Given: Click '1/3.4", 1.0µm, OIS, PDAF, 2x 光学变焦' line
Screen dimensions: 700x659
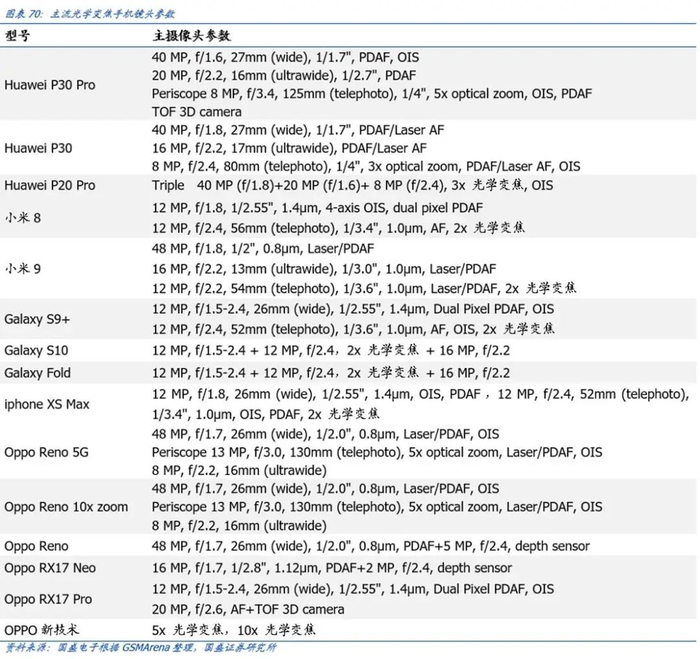Looking at the screenshot, I should [266, 414].
